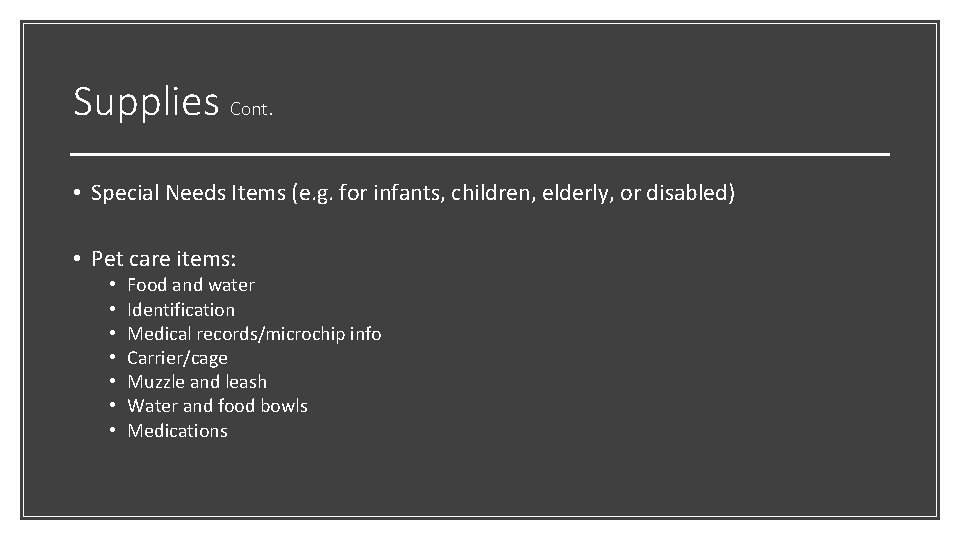960x540 pixels.
Task: Click the "Identification" list entry
Action: point(181,310)
